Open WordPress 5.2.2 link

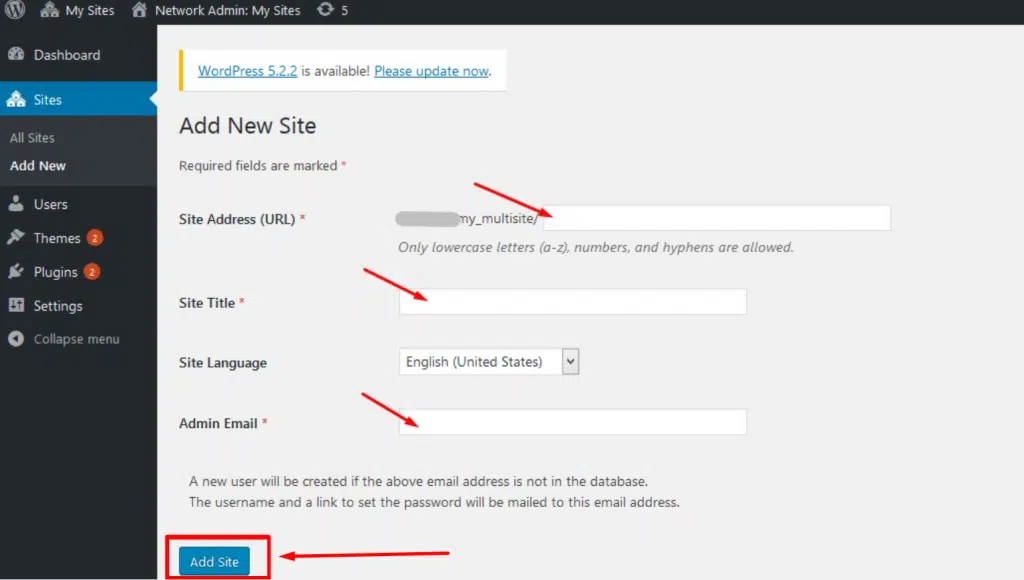[247, 71]
